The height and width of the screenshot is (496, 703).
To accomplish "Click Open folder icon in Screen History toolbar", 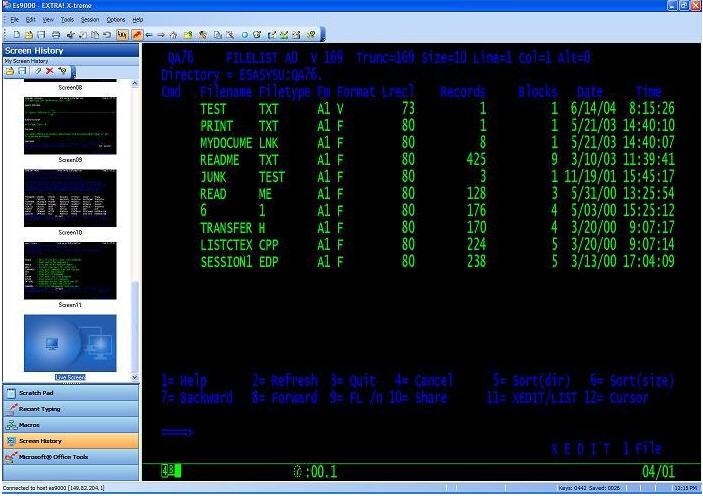I will point(9,71).
